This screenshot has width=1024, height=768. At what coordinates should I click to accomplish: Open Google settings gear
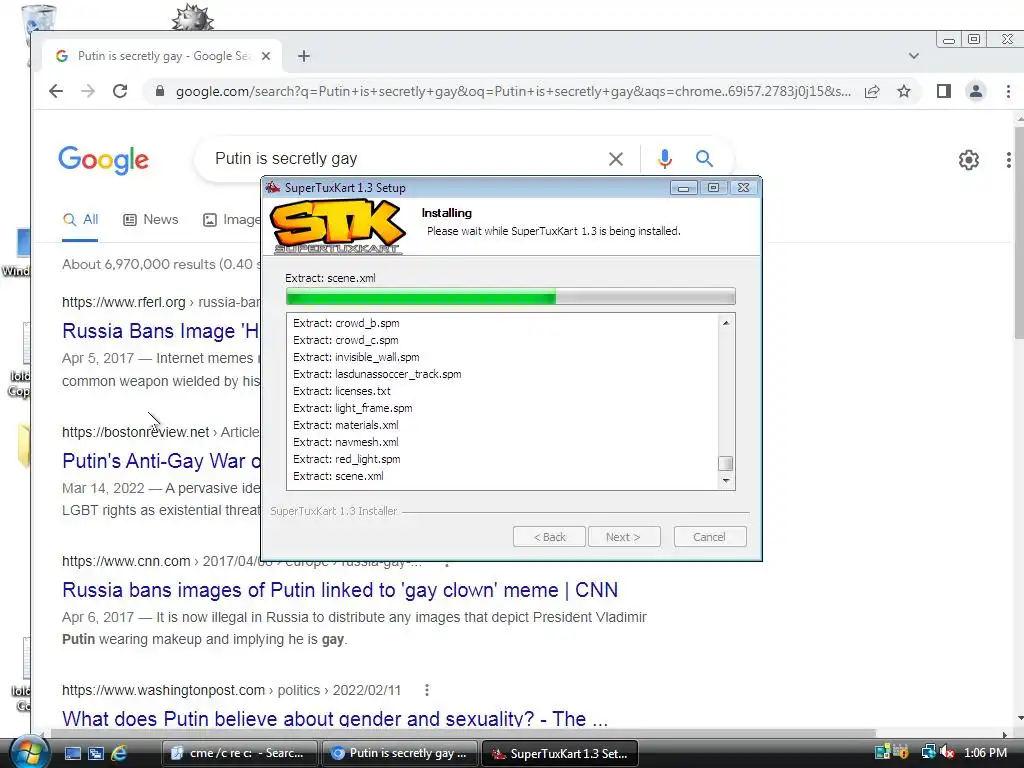(x=968, y=160)
